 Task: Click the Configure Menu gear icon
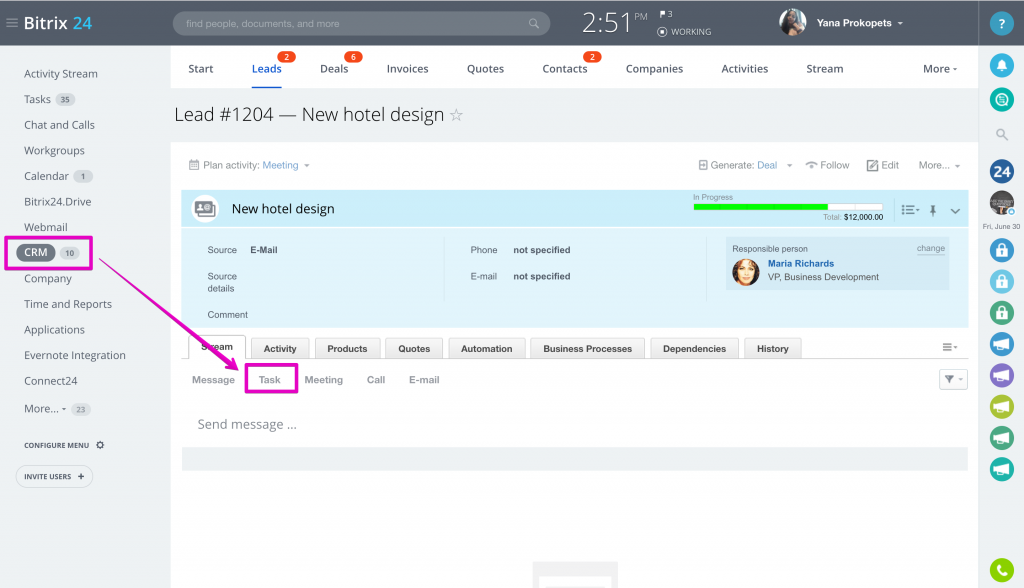(100, 445)
